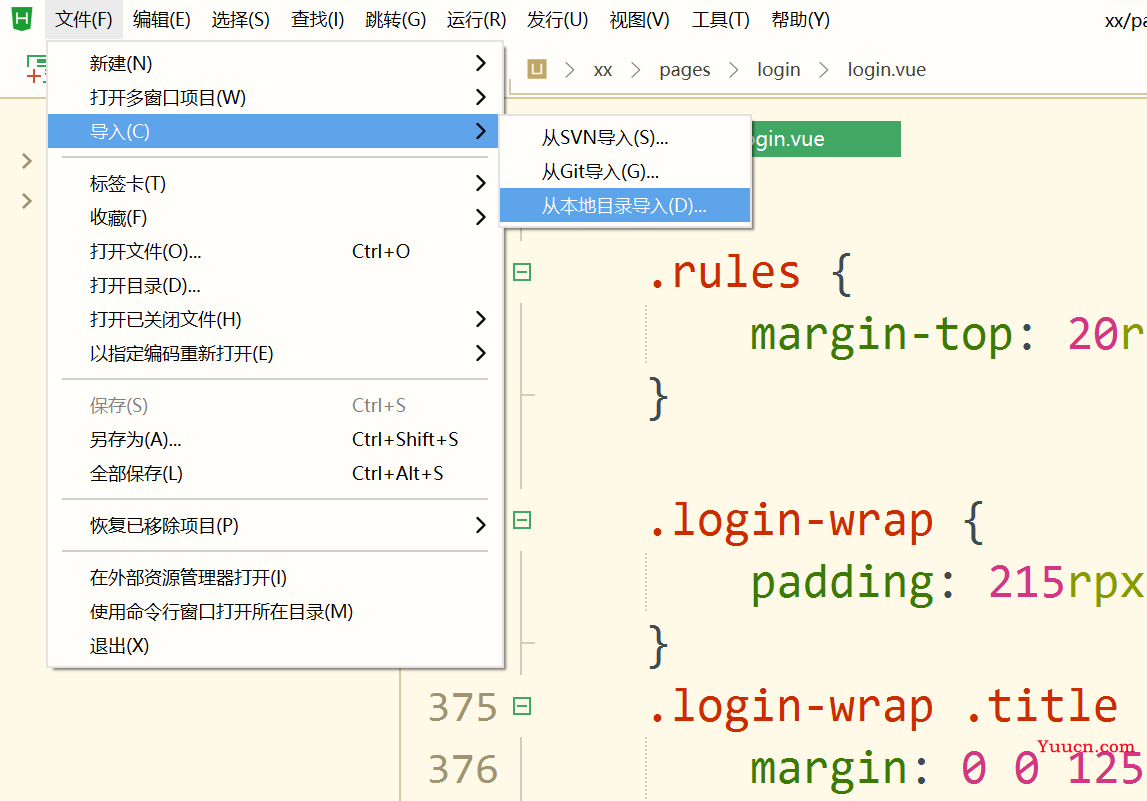Open the 视图(V) menu
This screenshot has width=1147, height=801.
click(x=639, y=20)
